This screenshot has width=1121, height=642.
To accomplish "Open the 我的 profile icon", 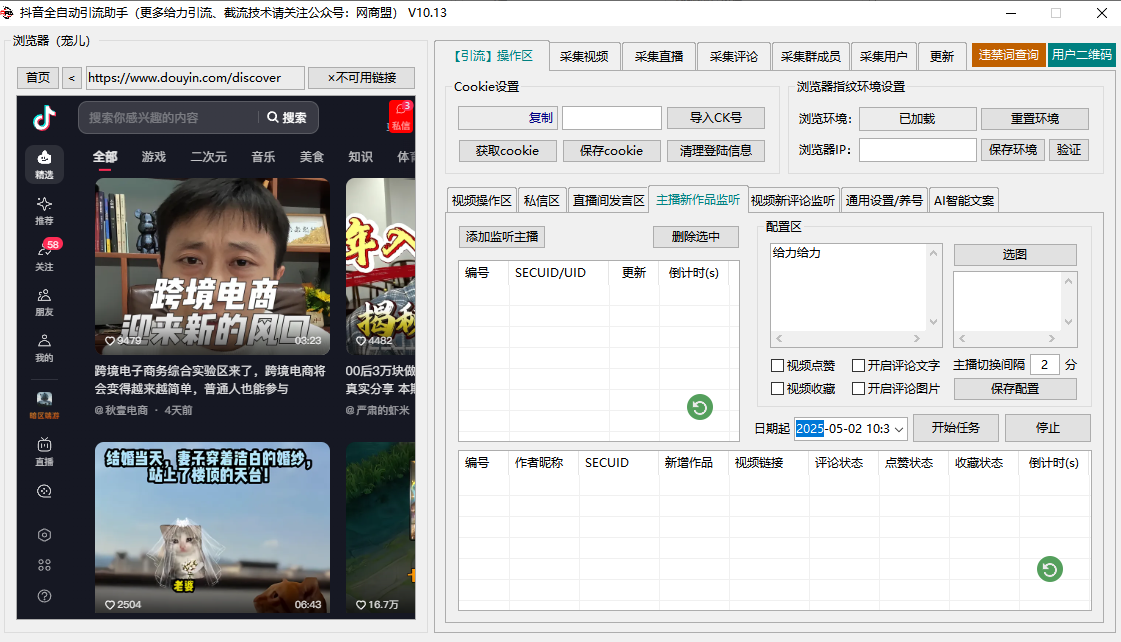I will pos(44,348).
